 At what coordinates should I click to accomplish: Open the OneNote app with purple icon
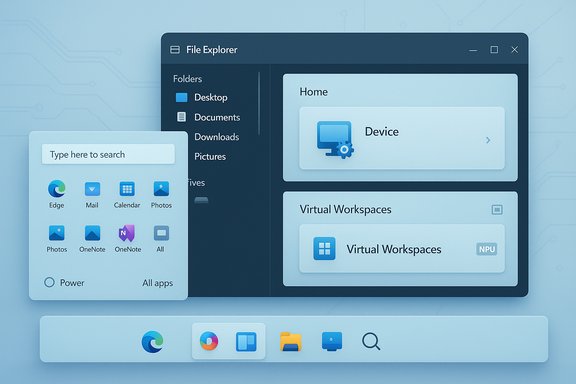tap(127, 233)
